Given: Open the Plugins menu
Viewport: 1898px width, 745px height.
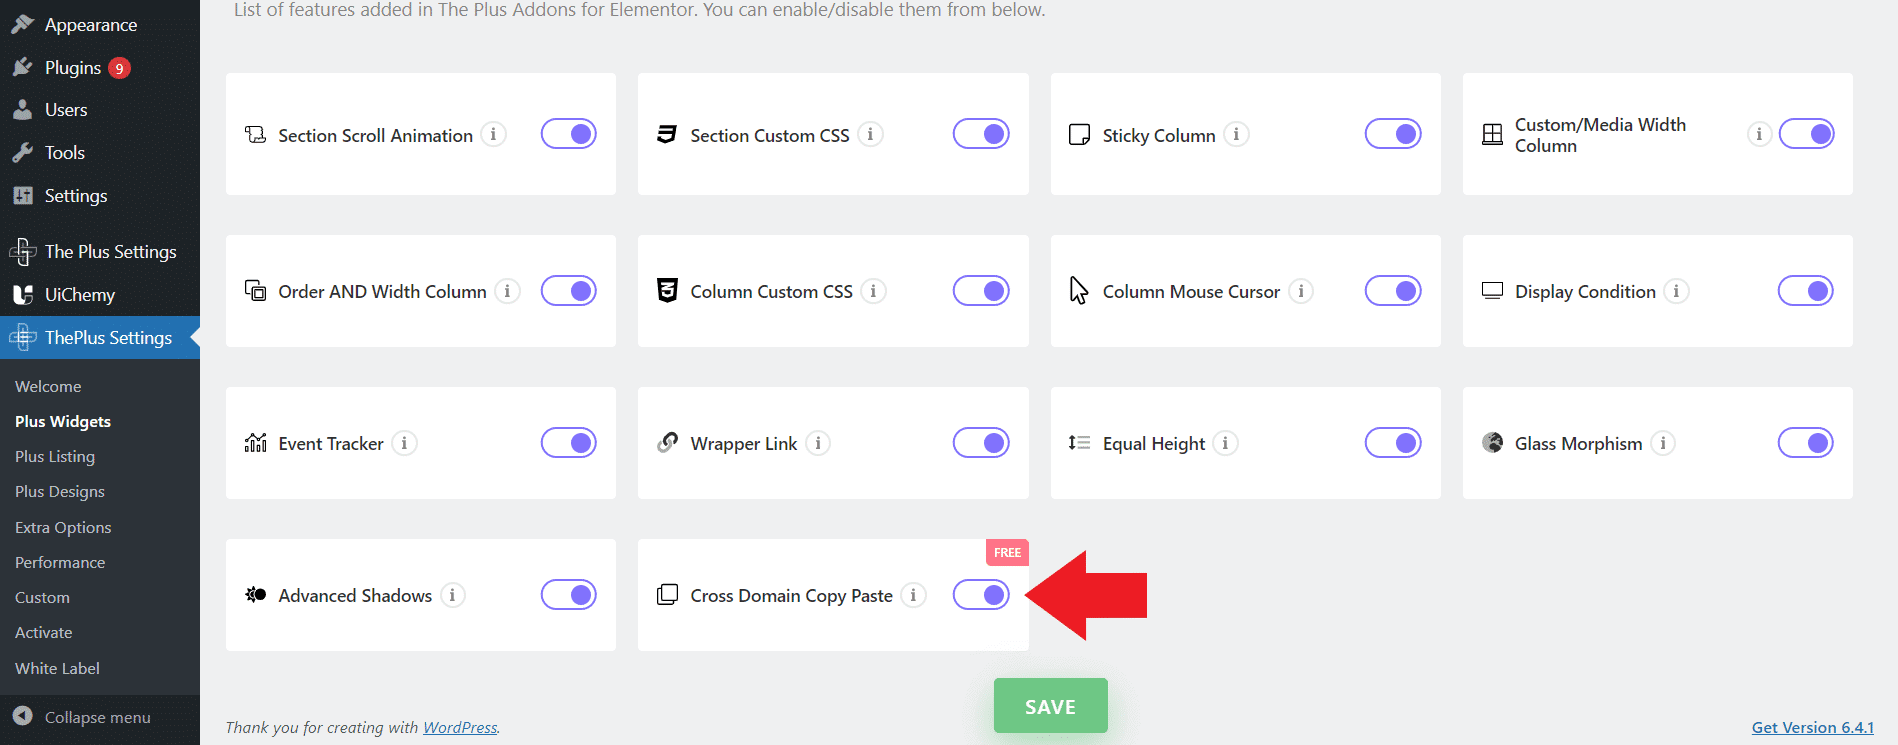Looking at the screenshot, I should coord(73,68).
